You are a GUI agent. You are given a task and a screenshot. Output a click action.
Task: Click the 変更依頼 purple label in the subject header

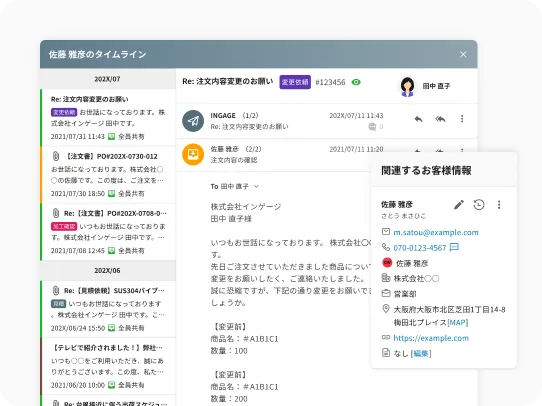tap(295, 82)
